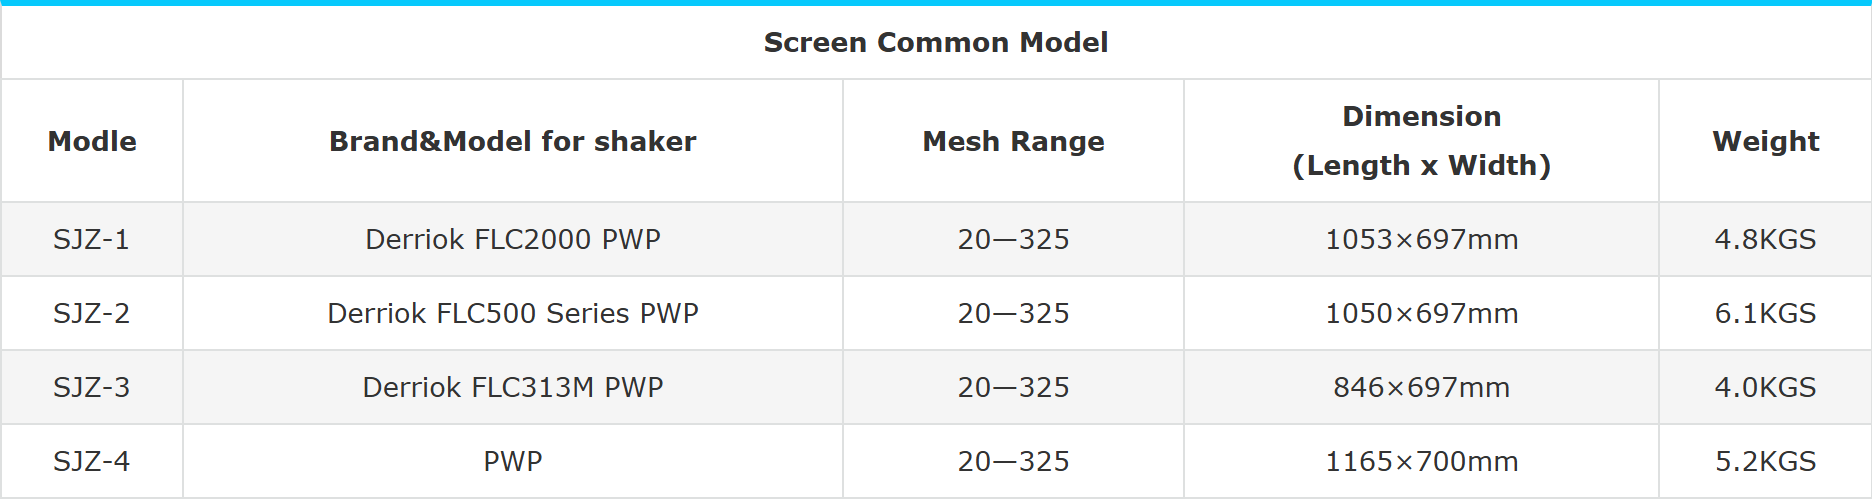Click the Derriok FLC313M PWP cell

[x=512, y=387]
